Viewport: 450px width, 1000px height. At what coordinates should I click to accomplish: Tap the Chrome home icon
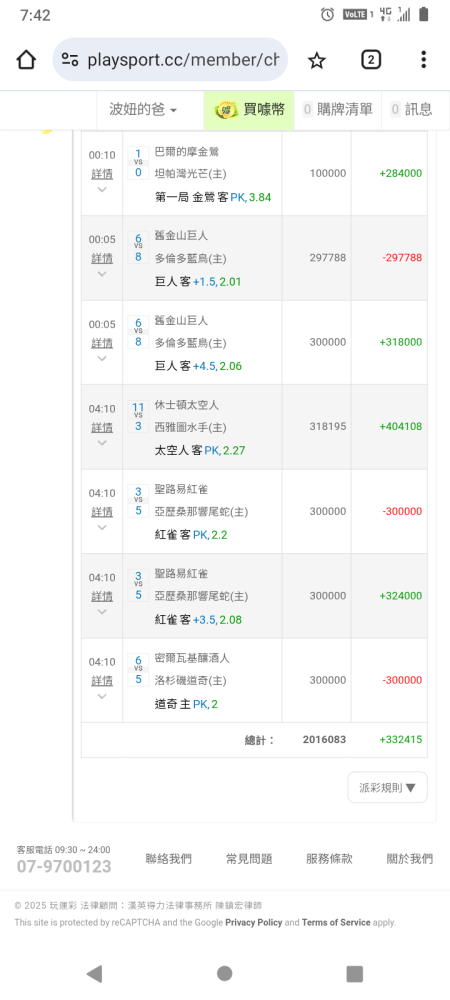(x=26, y=60)
